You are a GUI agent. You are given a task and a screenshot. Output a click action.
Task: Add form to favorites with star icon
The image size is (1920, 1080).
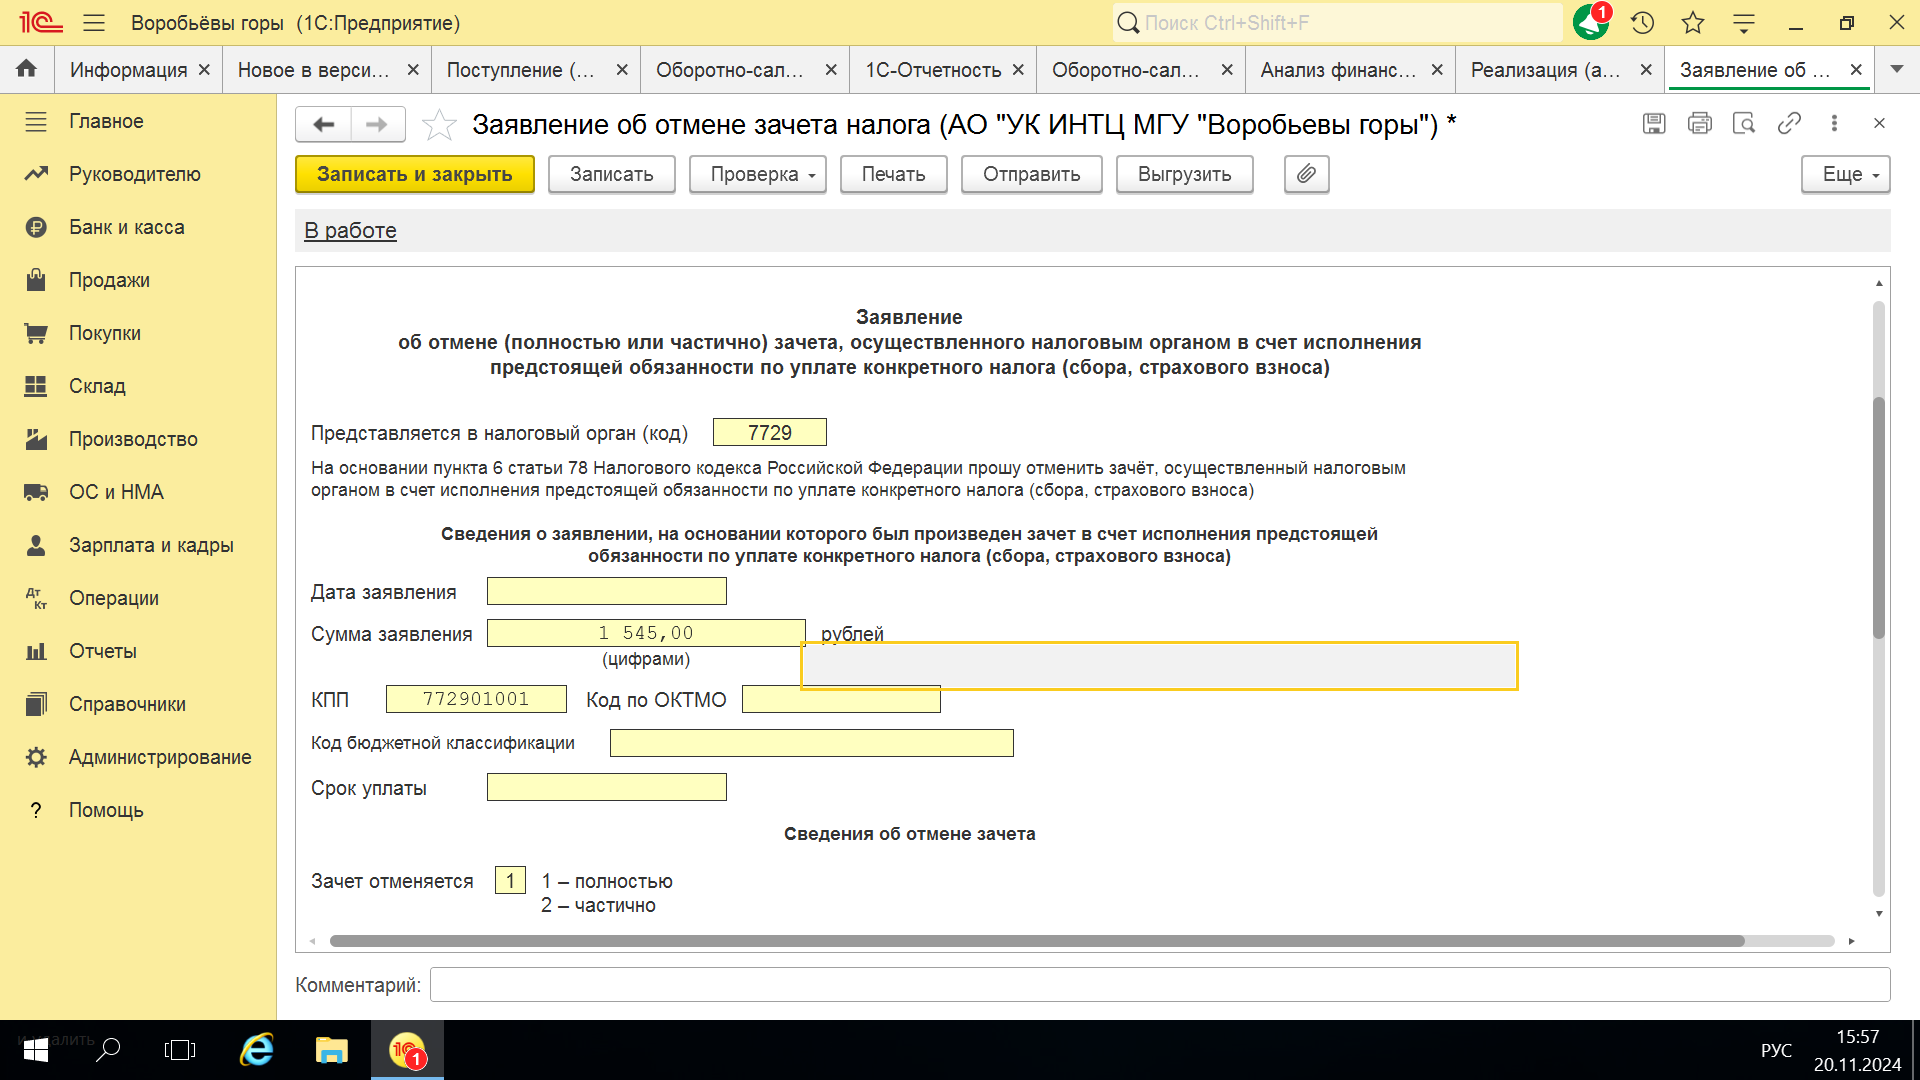(x=439, y=125)
